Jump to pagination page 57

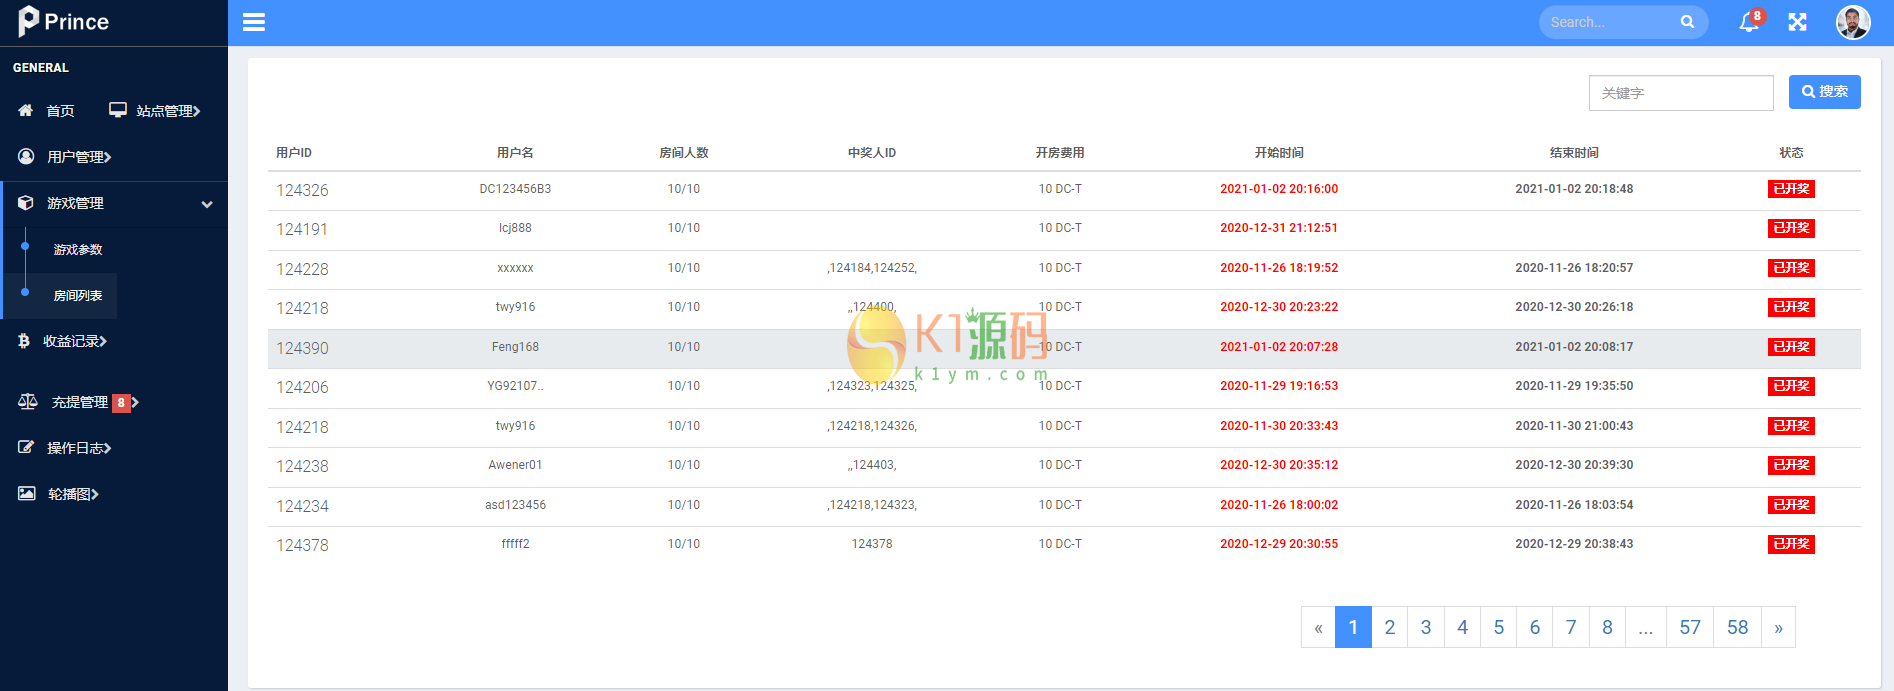[1690, 627]
